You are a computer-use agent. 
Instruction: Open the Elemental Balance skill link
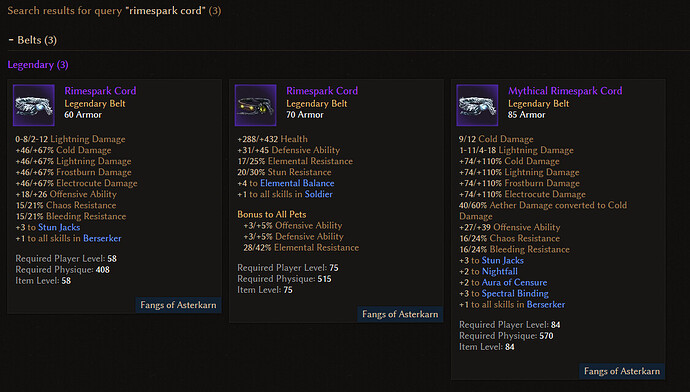[297, 183]
